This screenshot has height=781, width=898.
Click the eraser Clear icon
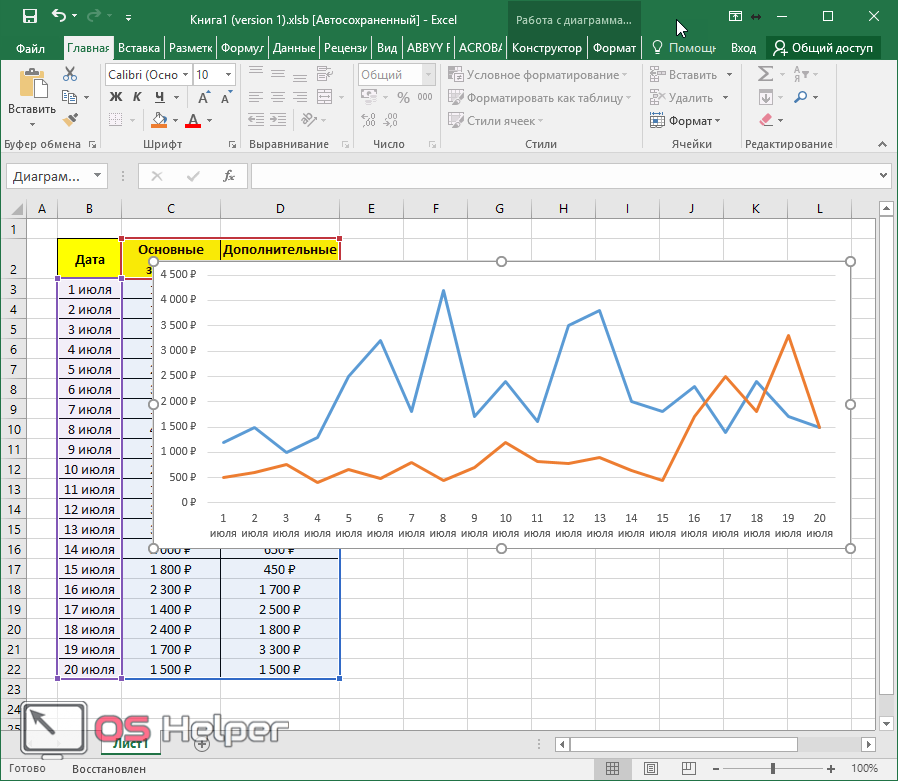pos(766,120)
